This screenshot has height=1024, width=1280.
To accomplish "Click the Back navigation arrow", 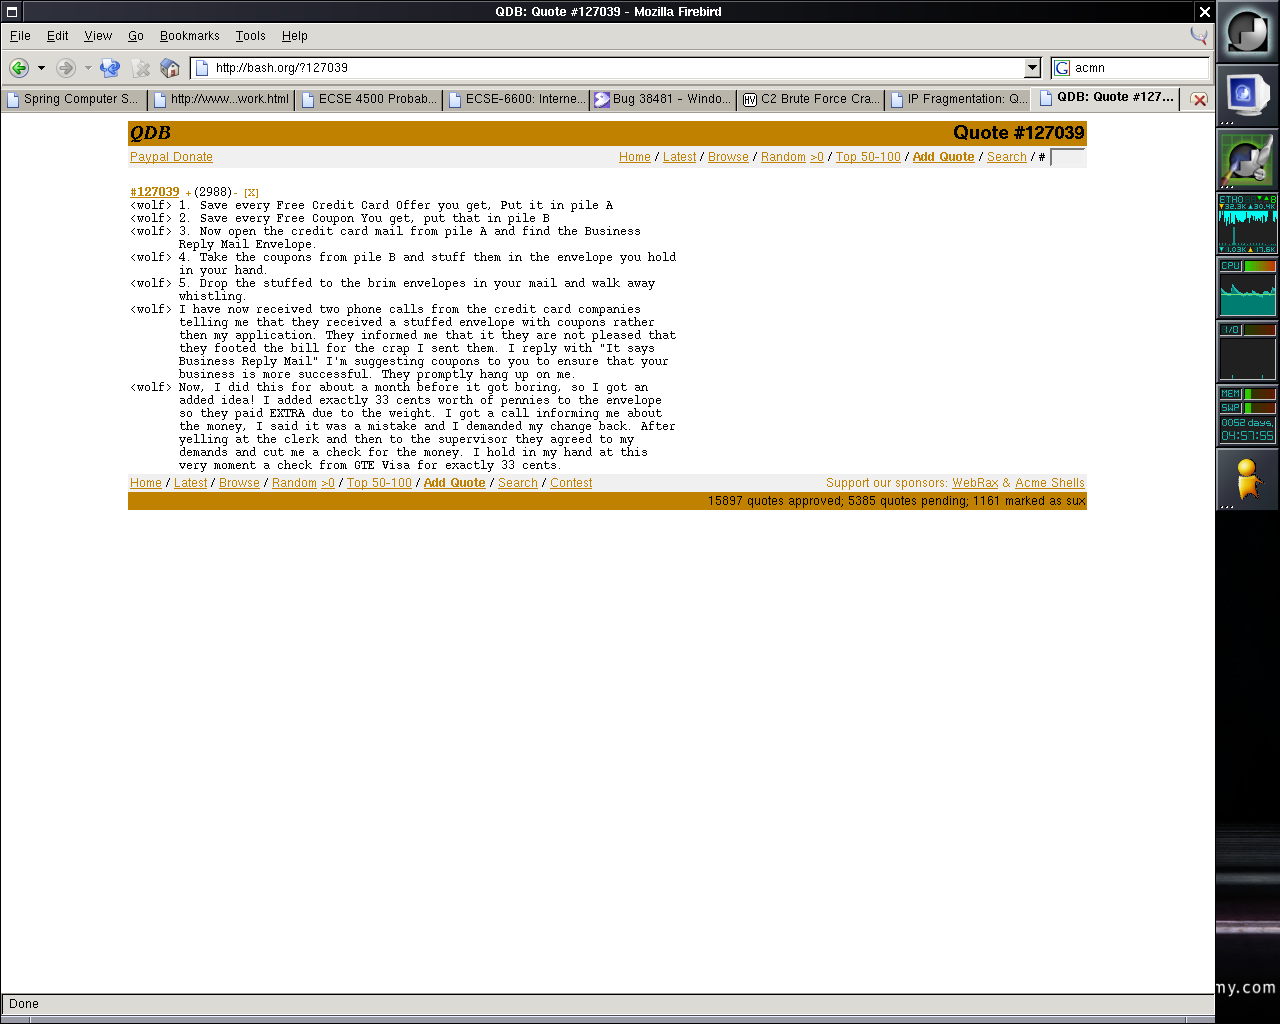I will (19, 68).
